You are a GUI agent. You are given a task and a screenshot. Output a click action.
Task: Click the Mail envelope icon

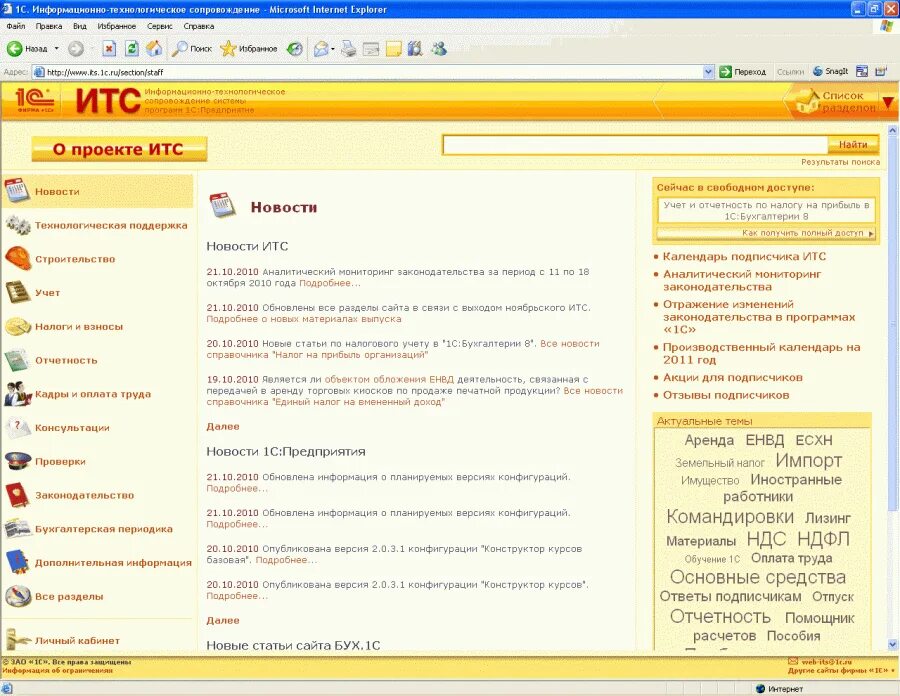[321, 49]
